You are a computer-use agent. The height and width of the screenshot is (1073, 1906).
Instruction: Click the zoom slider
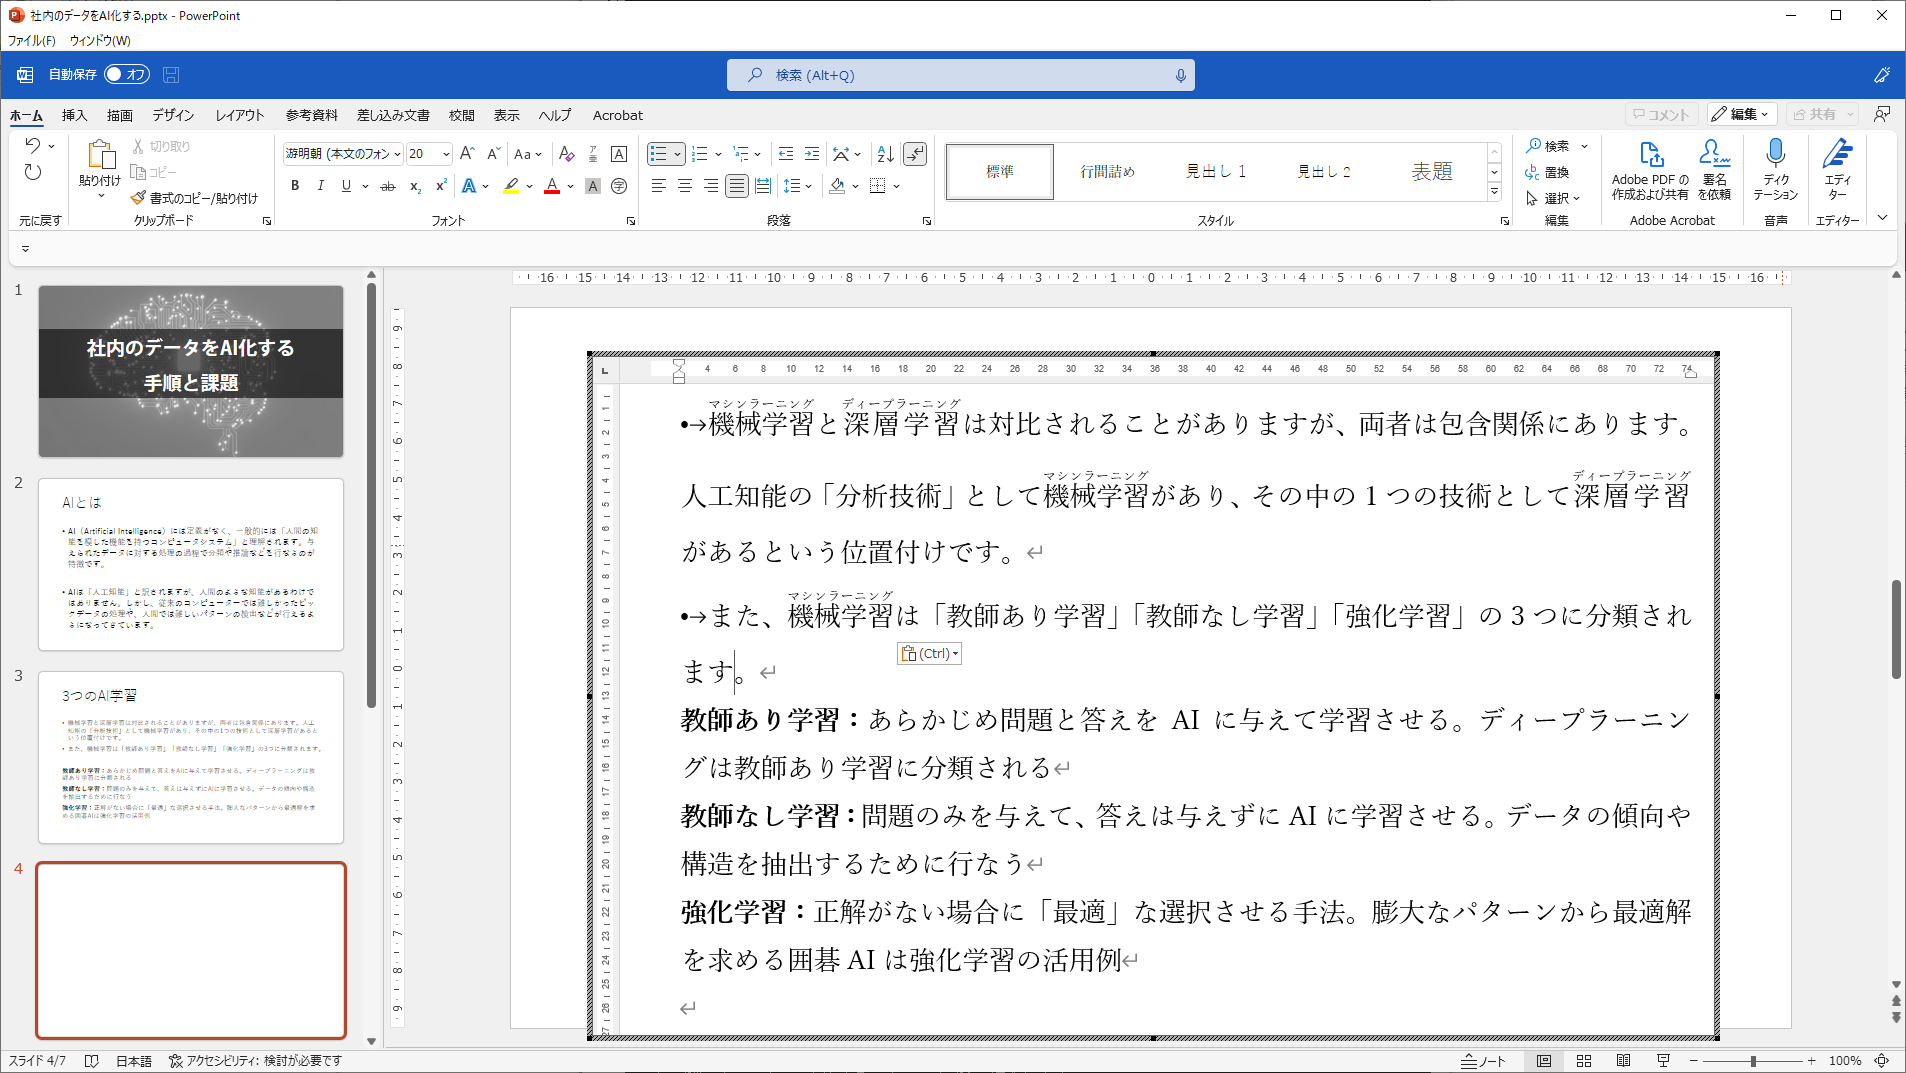(x=1753, y=1061)
